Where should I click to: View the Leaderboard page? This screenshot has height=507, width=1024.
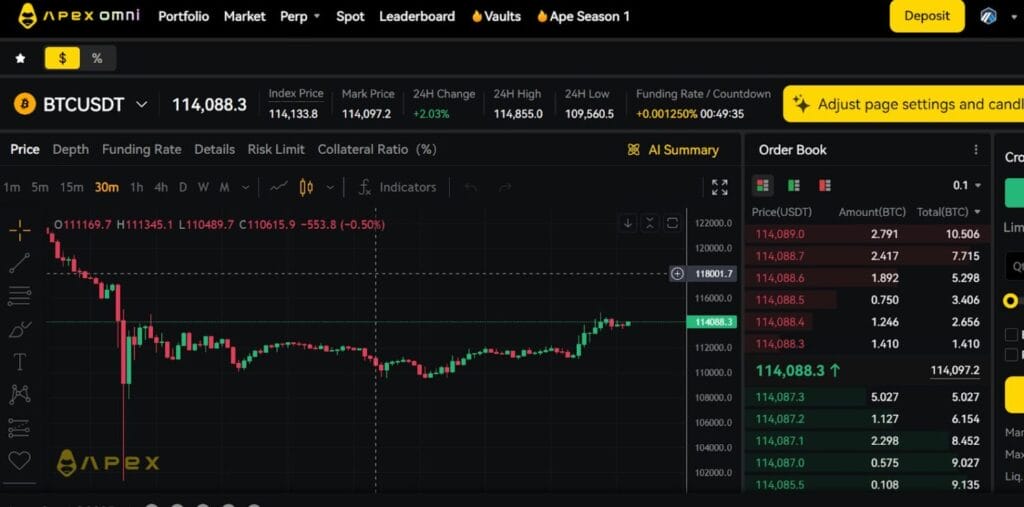pyautogui.click(x=417, y=16)
